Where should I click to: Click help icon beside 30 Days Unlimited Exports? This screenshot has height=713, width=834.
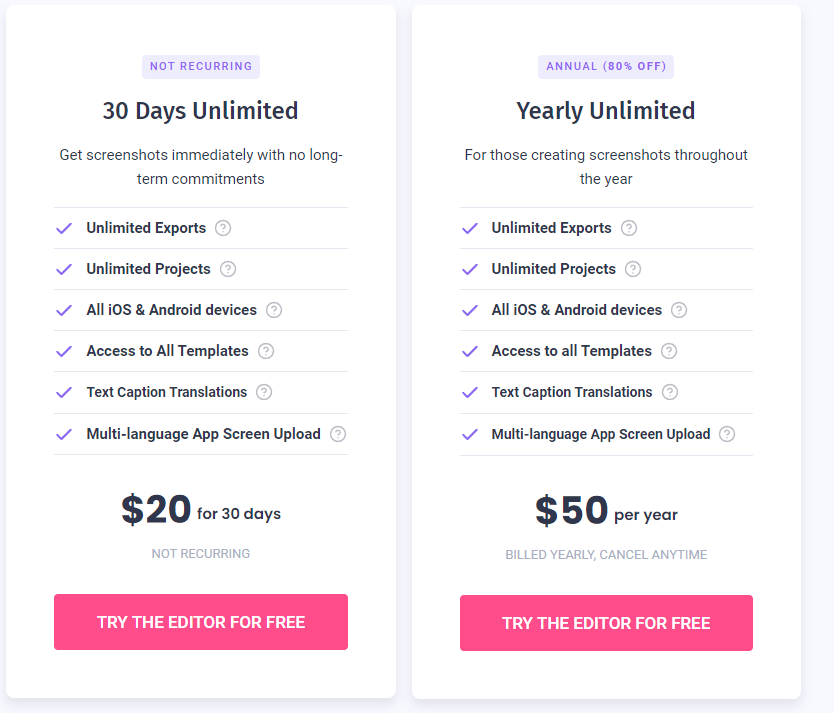coord(223,228)
